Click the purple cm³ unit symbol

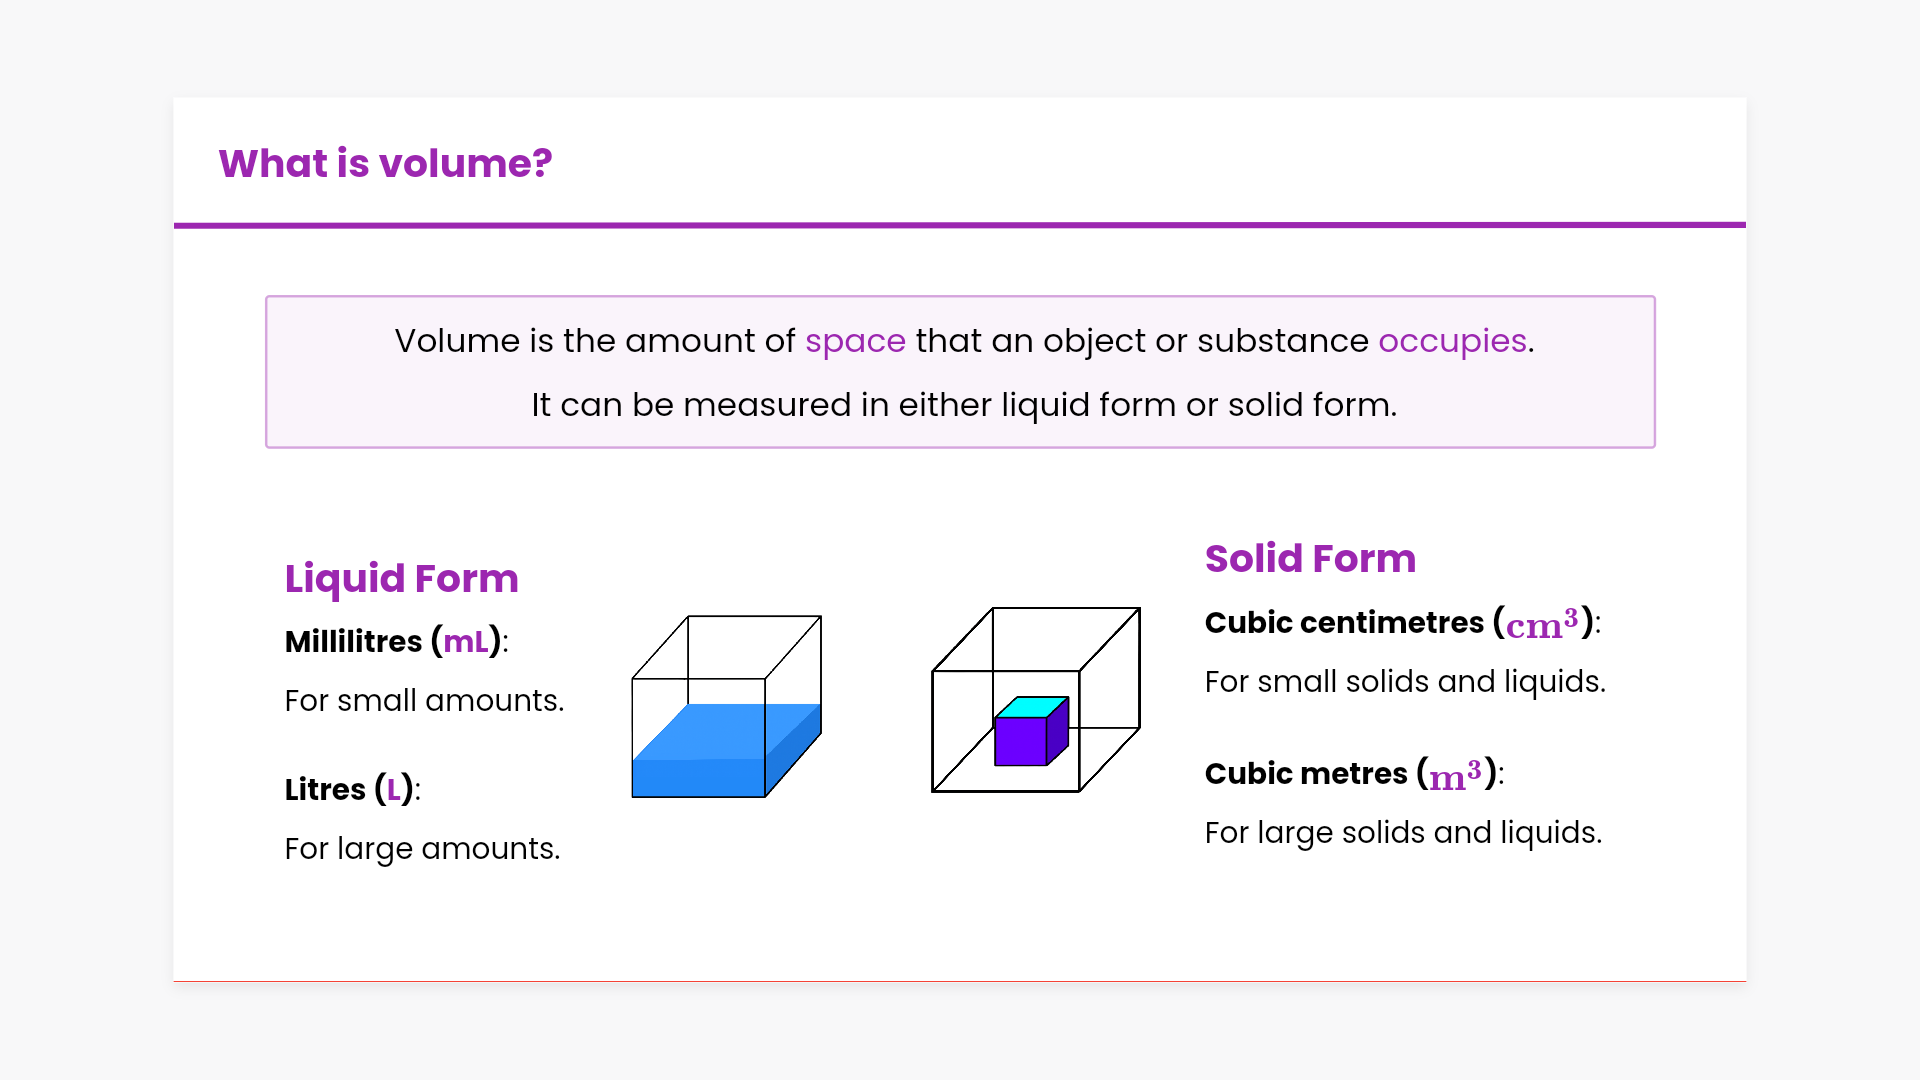(1542, 624)
